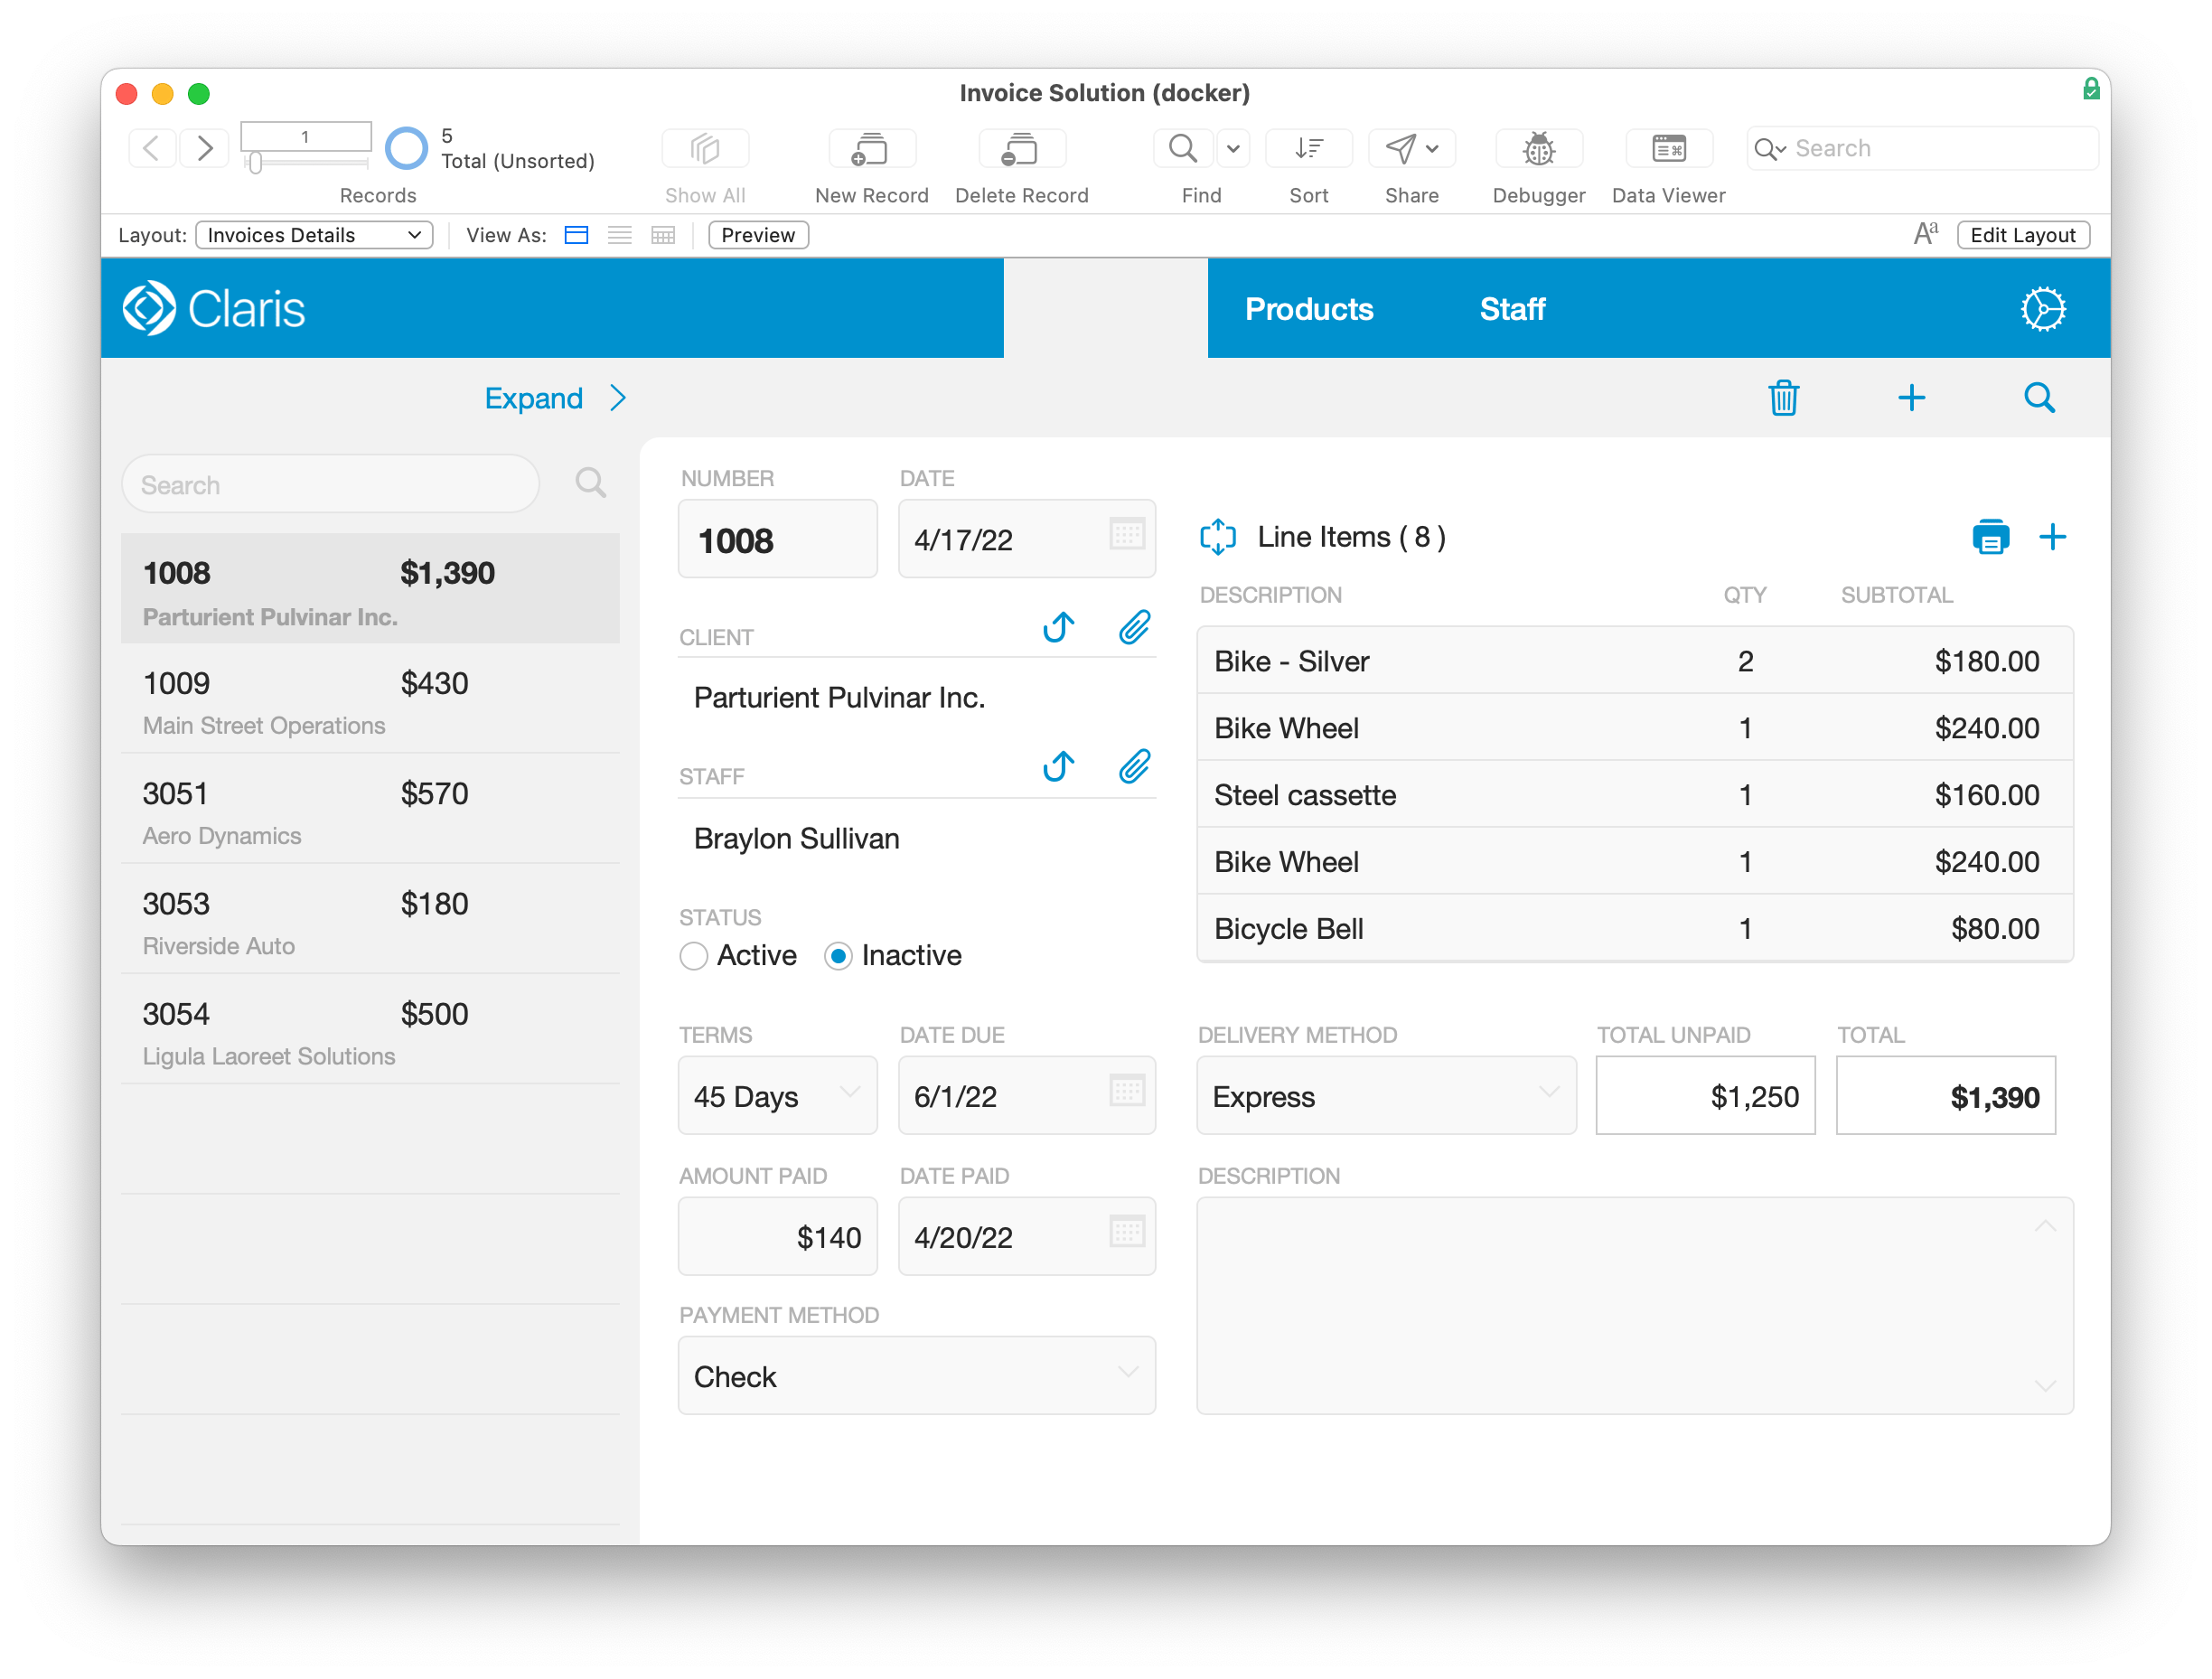Open the Staff tab
Viewport: 2212px width, 1679px height.
[1511, 308]
